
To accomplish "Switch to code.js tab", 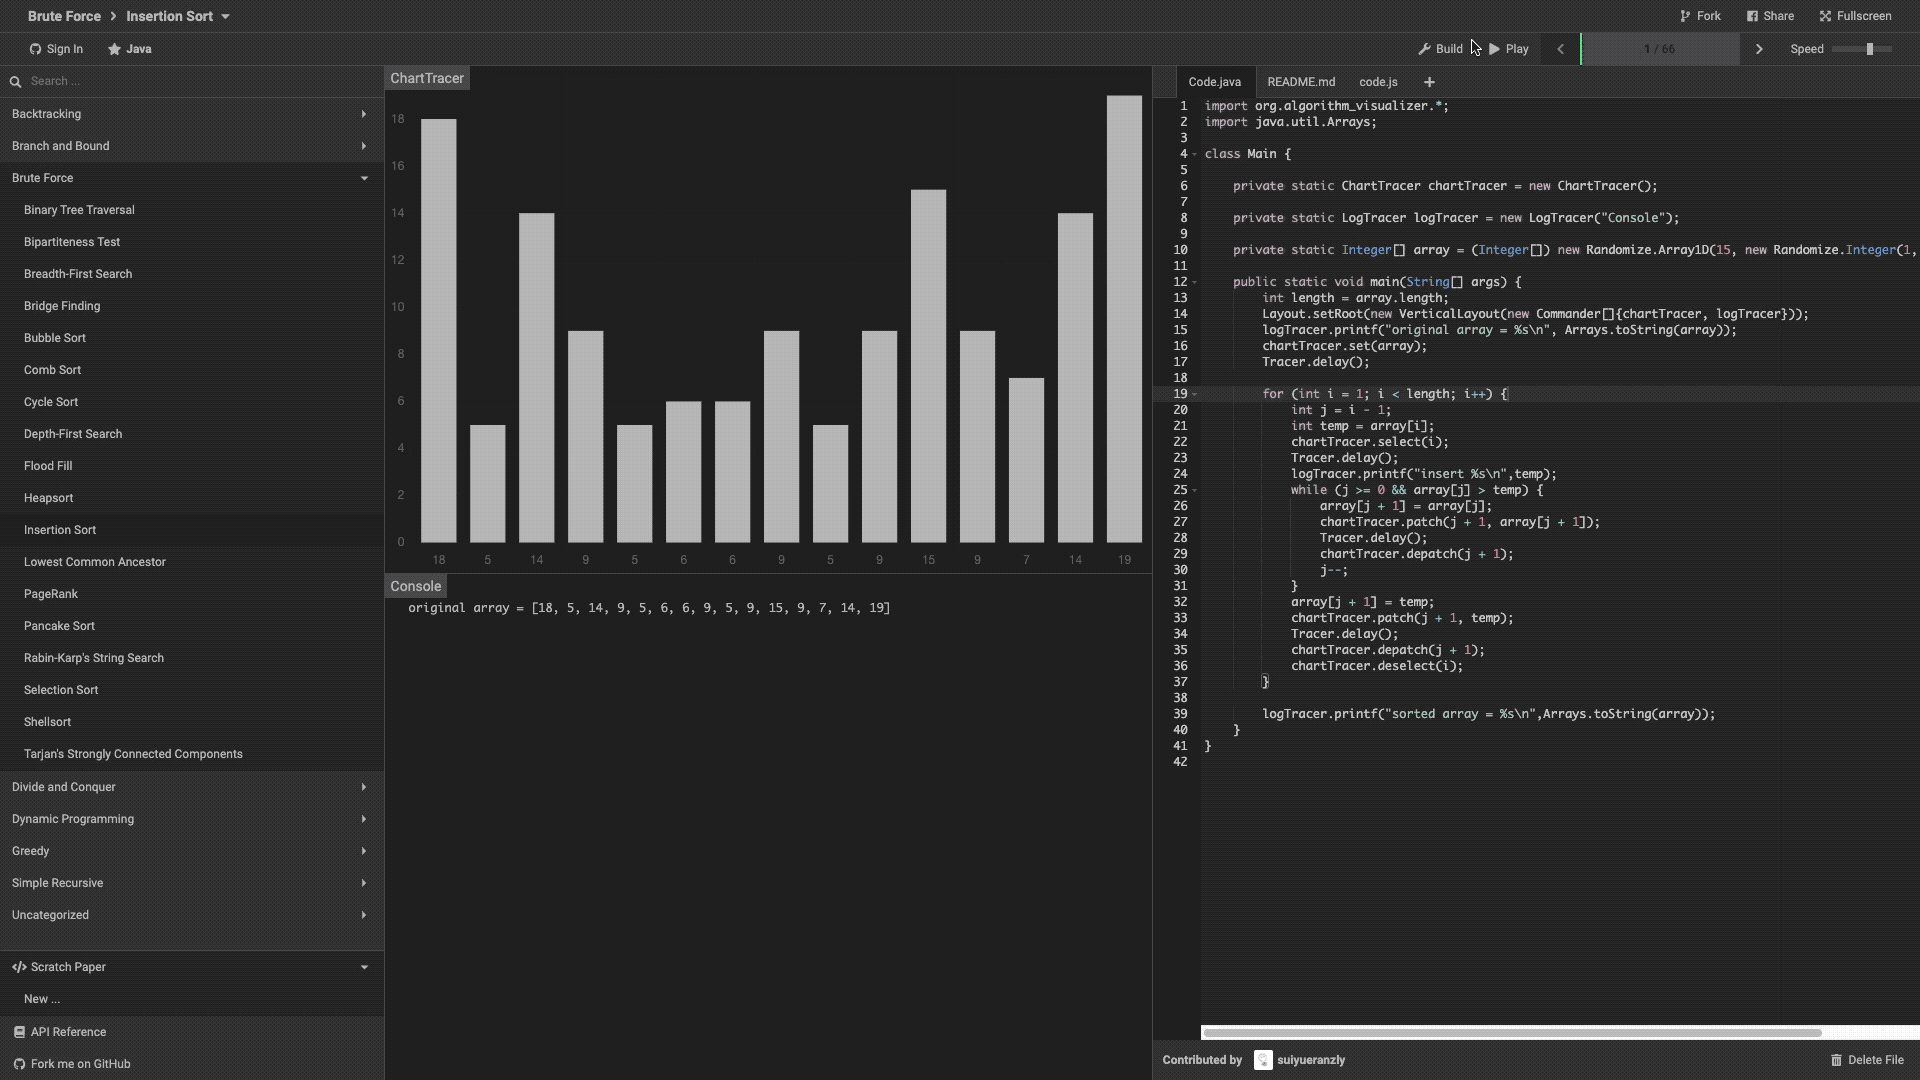I will pyautogui.click(x=1378, y=82).
